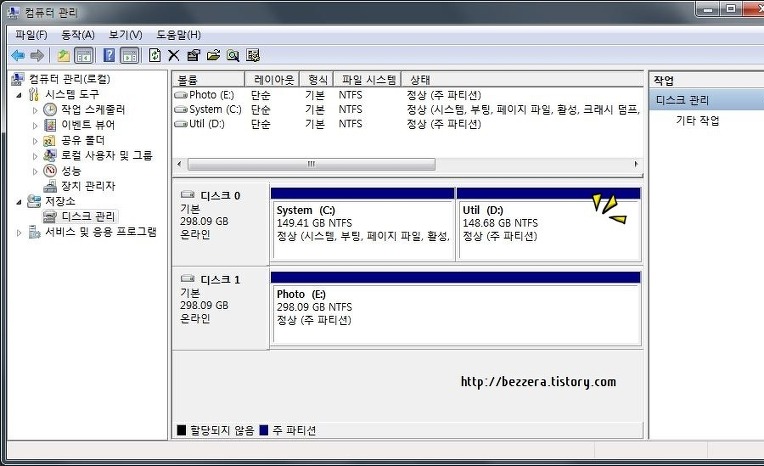Select Photo (E:) row in volume list
This screenshot has height=466, width=764.
pyautogui.click(x=407, y=95)
